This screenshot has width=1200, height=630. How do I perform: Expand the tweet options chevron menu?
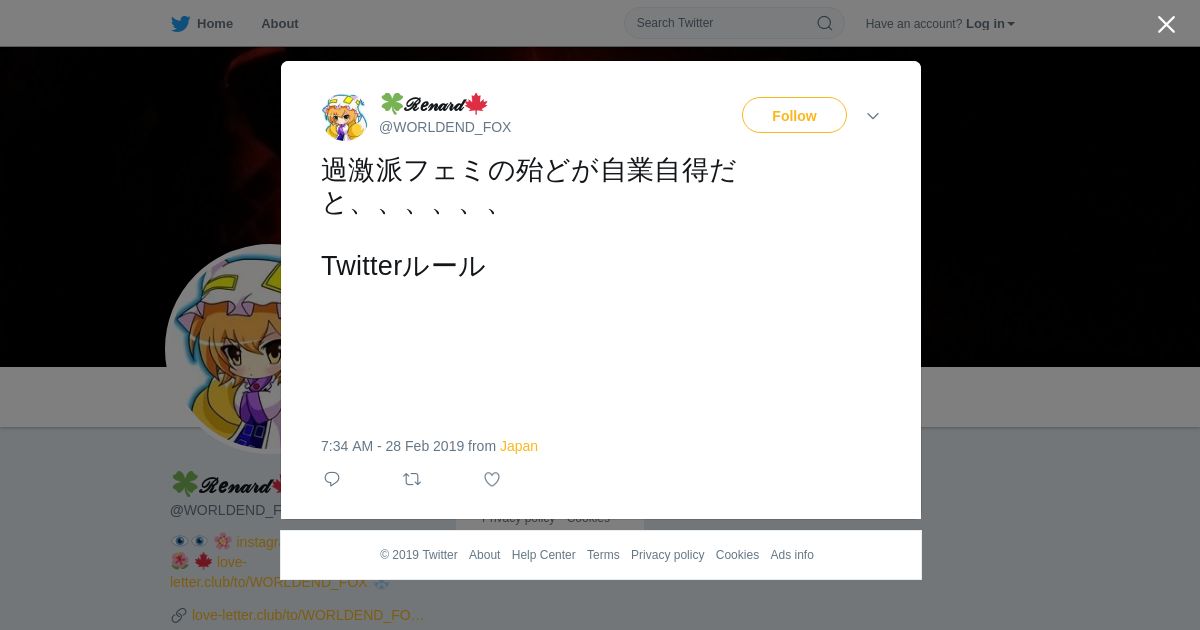click(873, 116)
